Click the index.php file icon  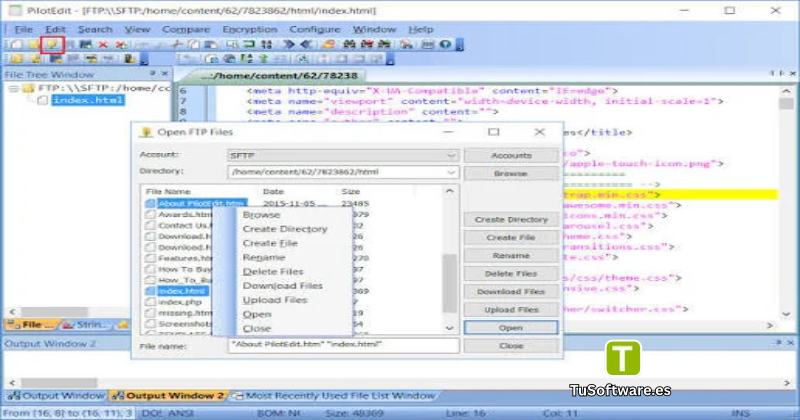150,302
